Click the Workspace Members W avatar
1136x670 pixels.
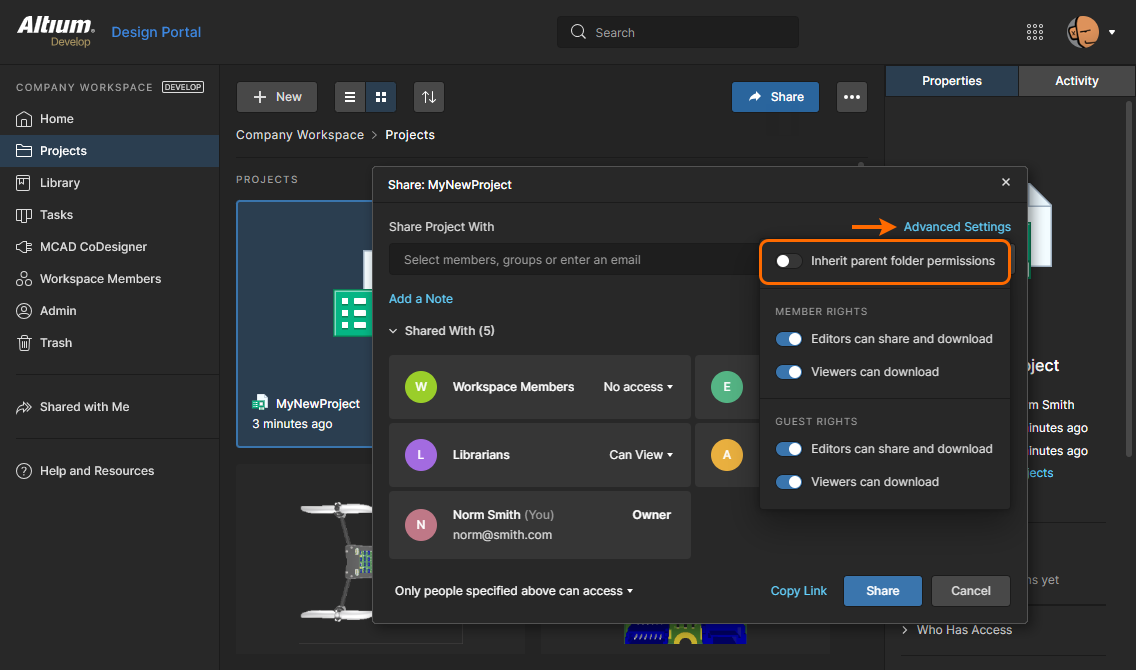421,387
